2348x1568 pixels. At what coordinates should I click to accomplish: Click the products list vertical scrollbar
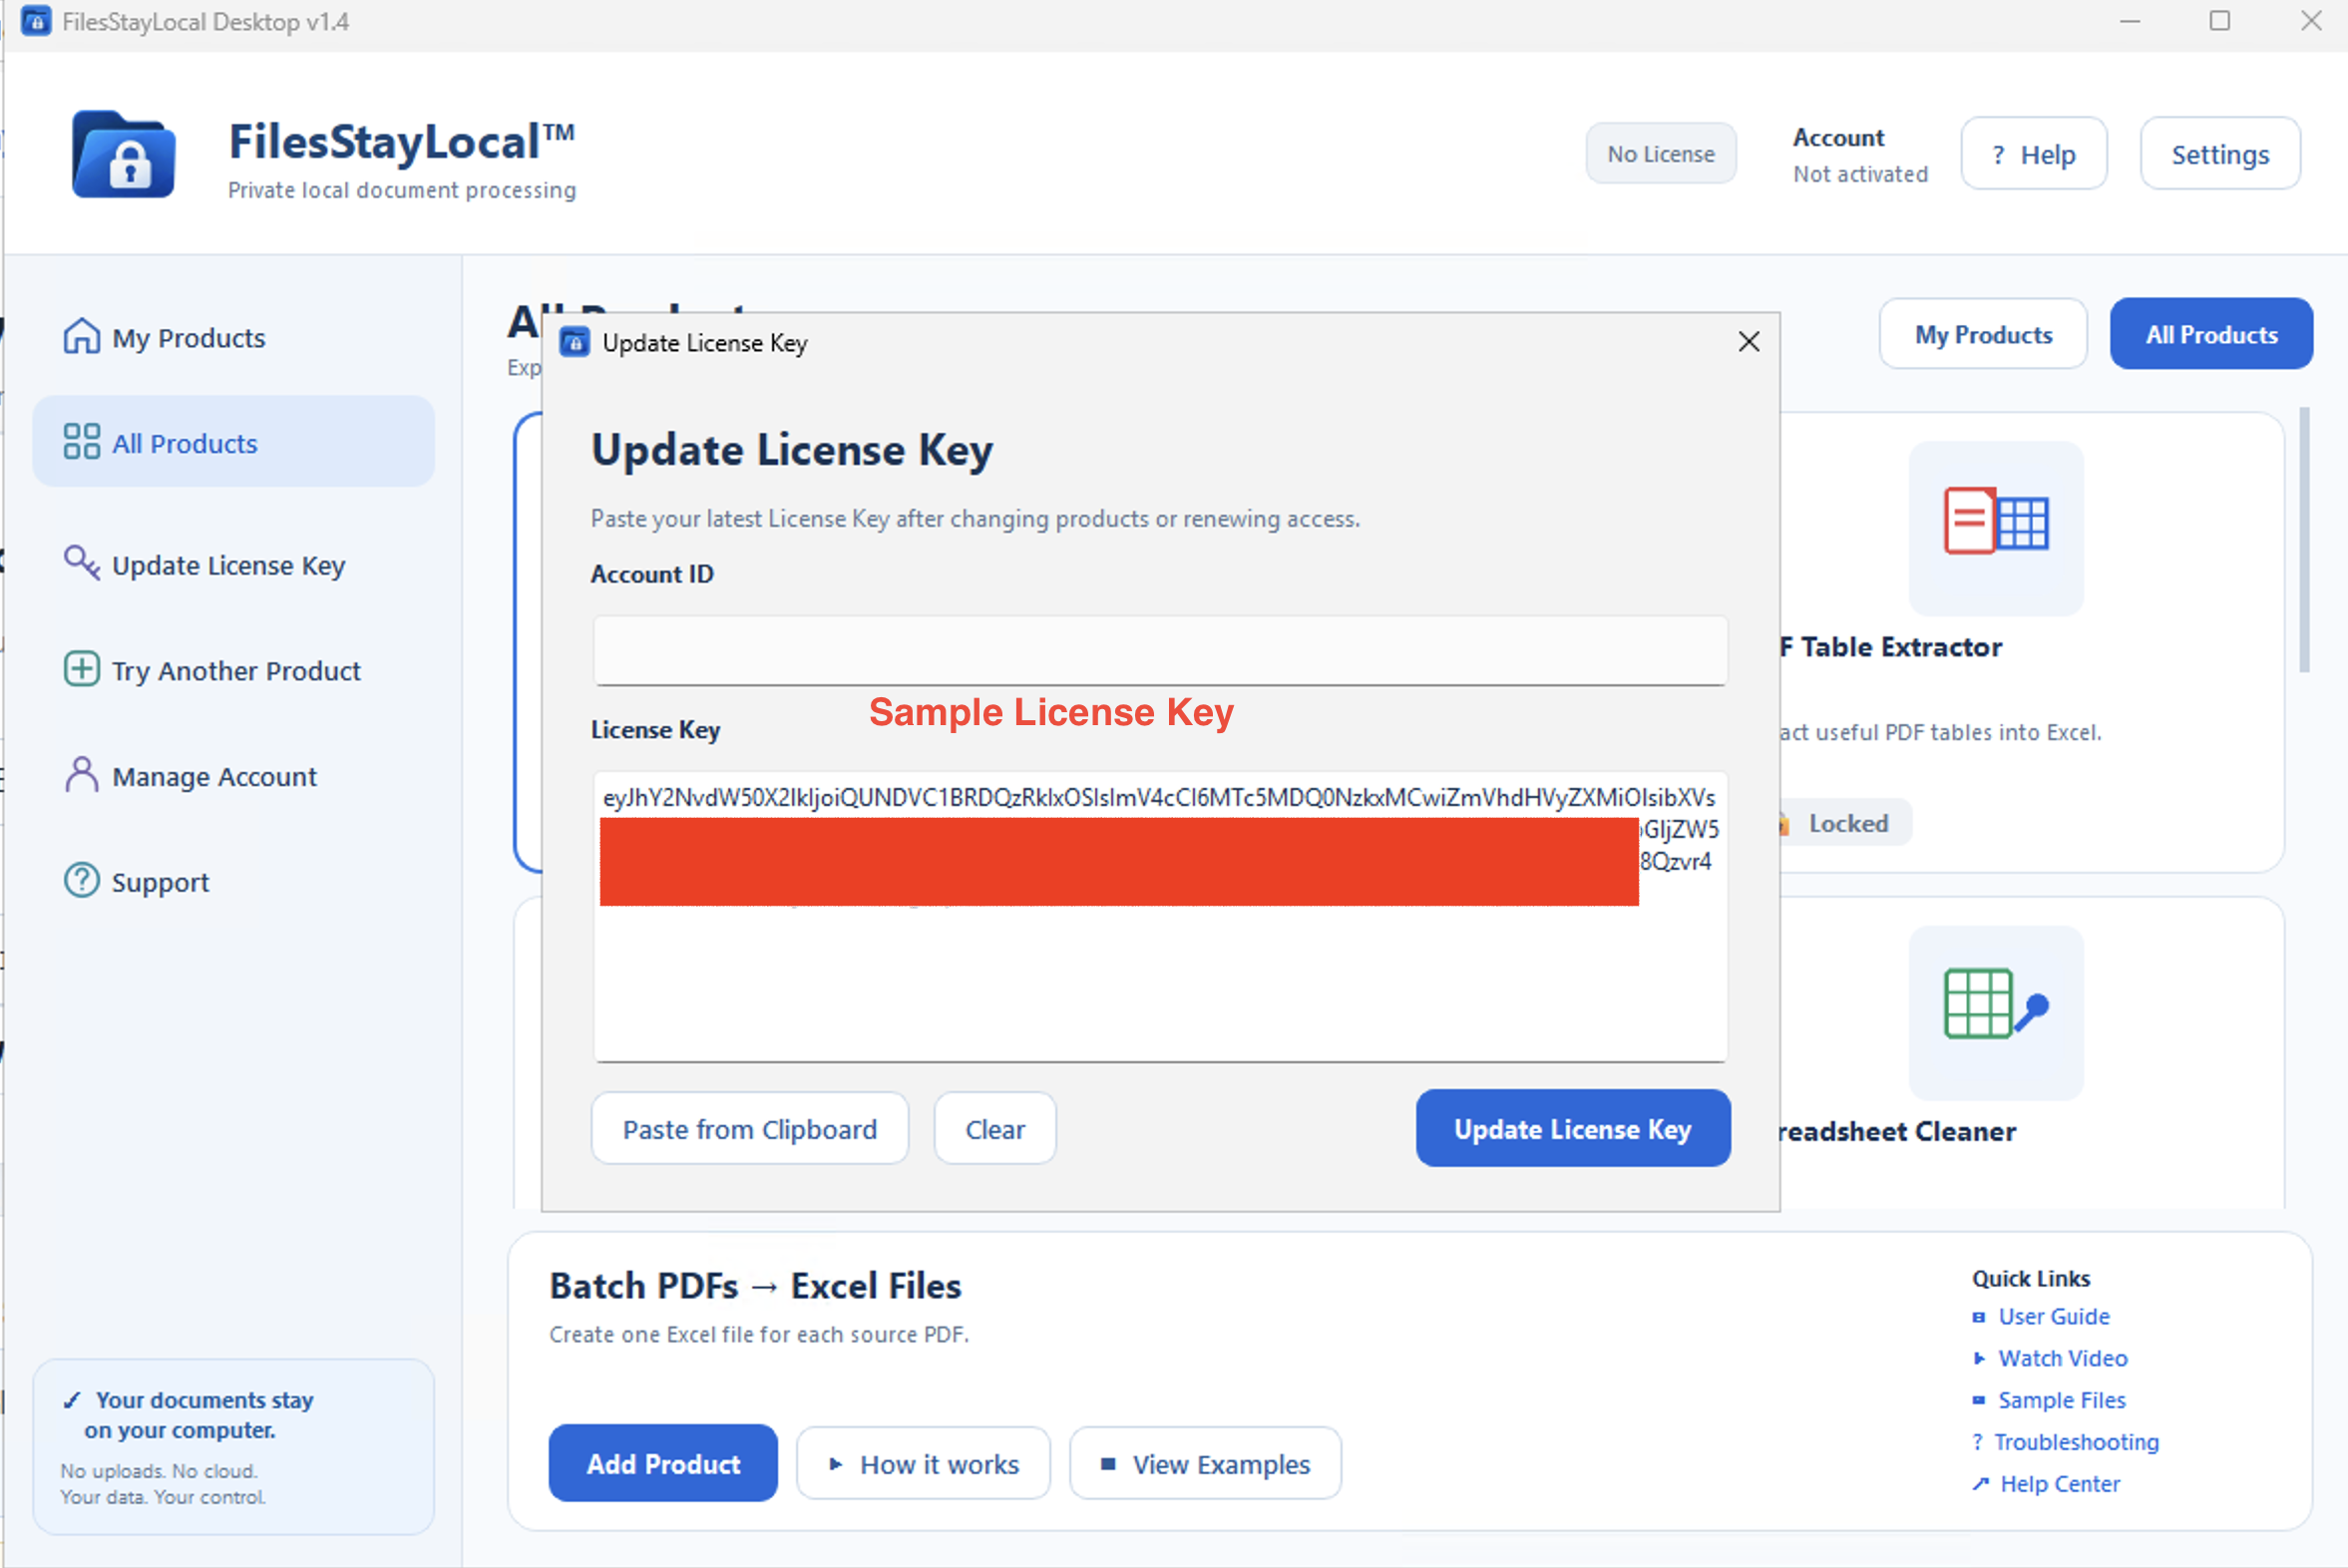[x=2304, y=540]
